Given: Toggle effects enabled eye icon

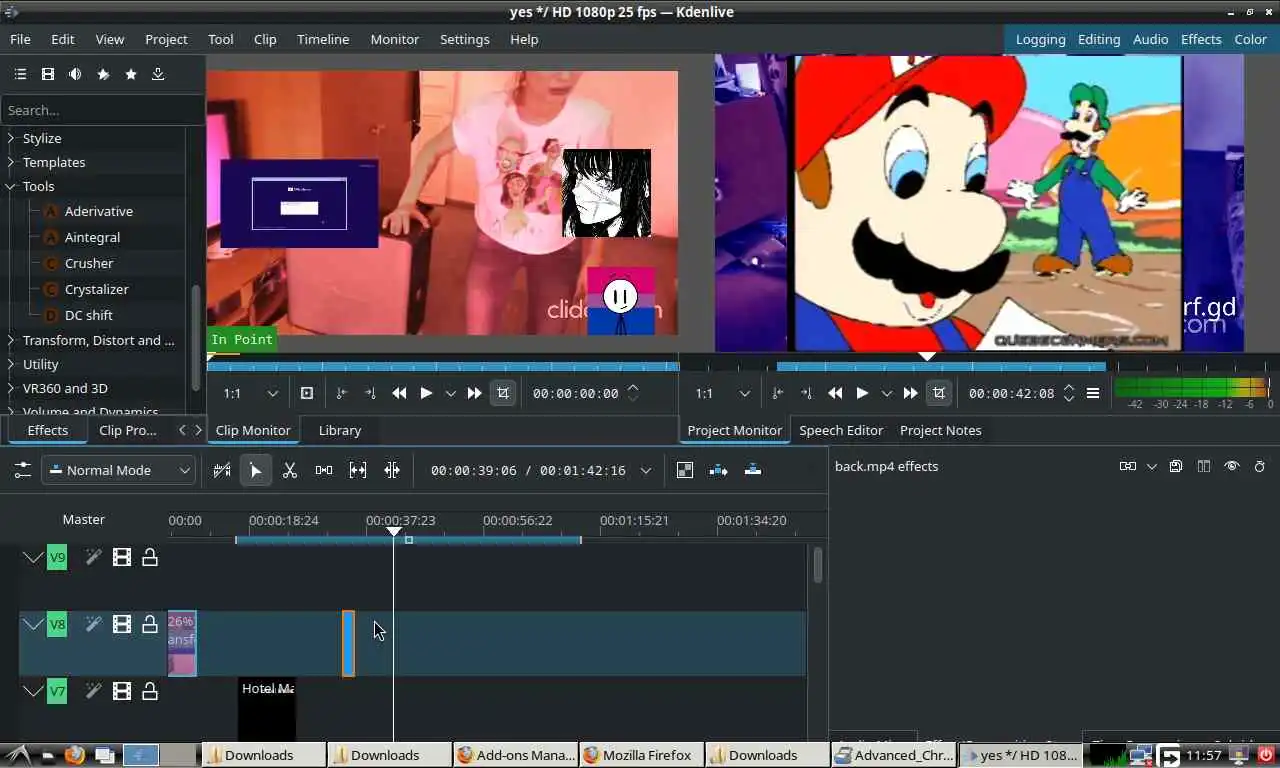Looking at the screenshot, I should (1232, 466).
